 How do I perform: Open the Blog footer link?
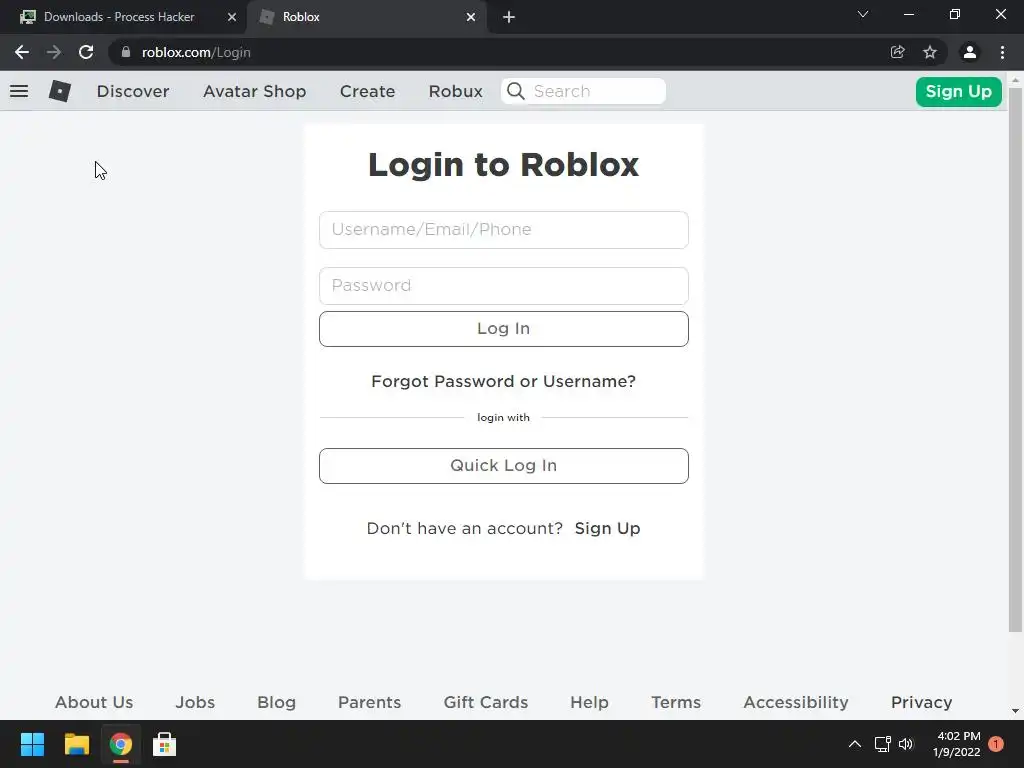(276, 702)
